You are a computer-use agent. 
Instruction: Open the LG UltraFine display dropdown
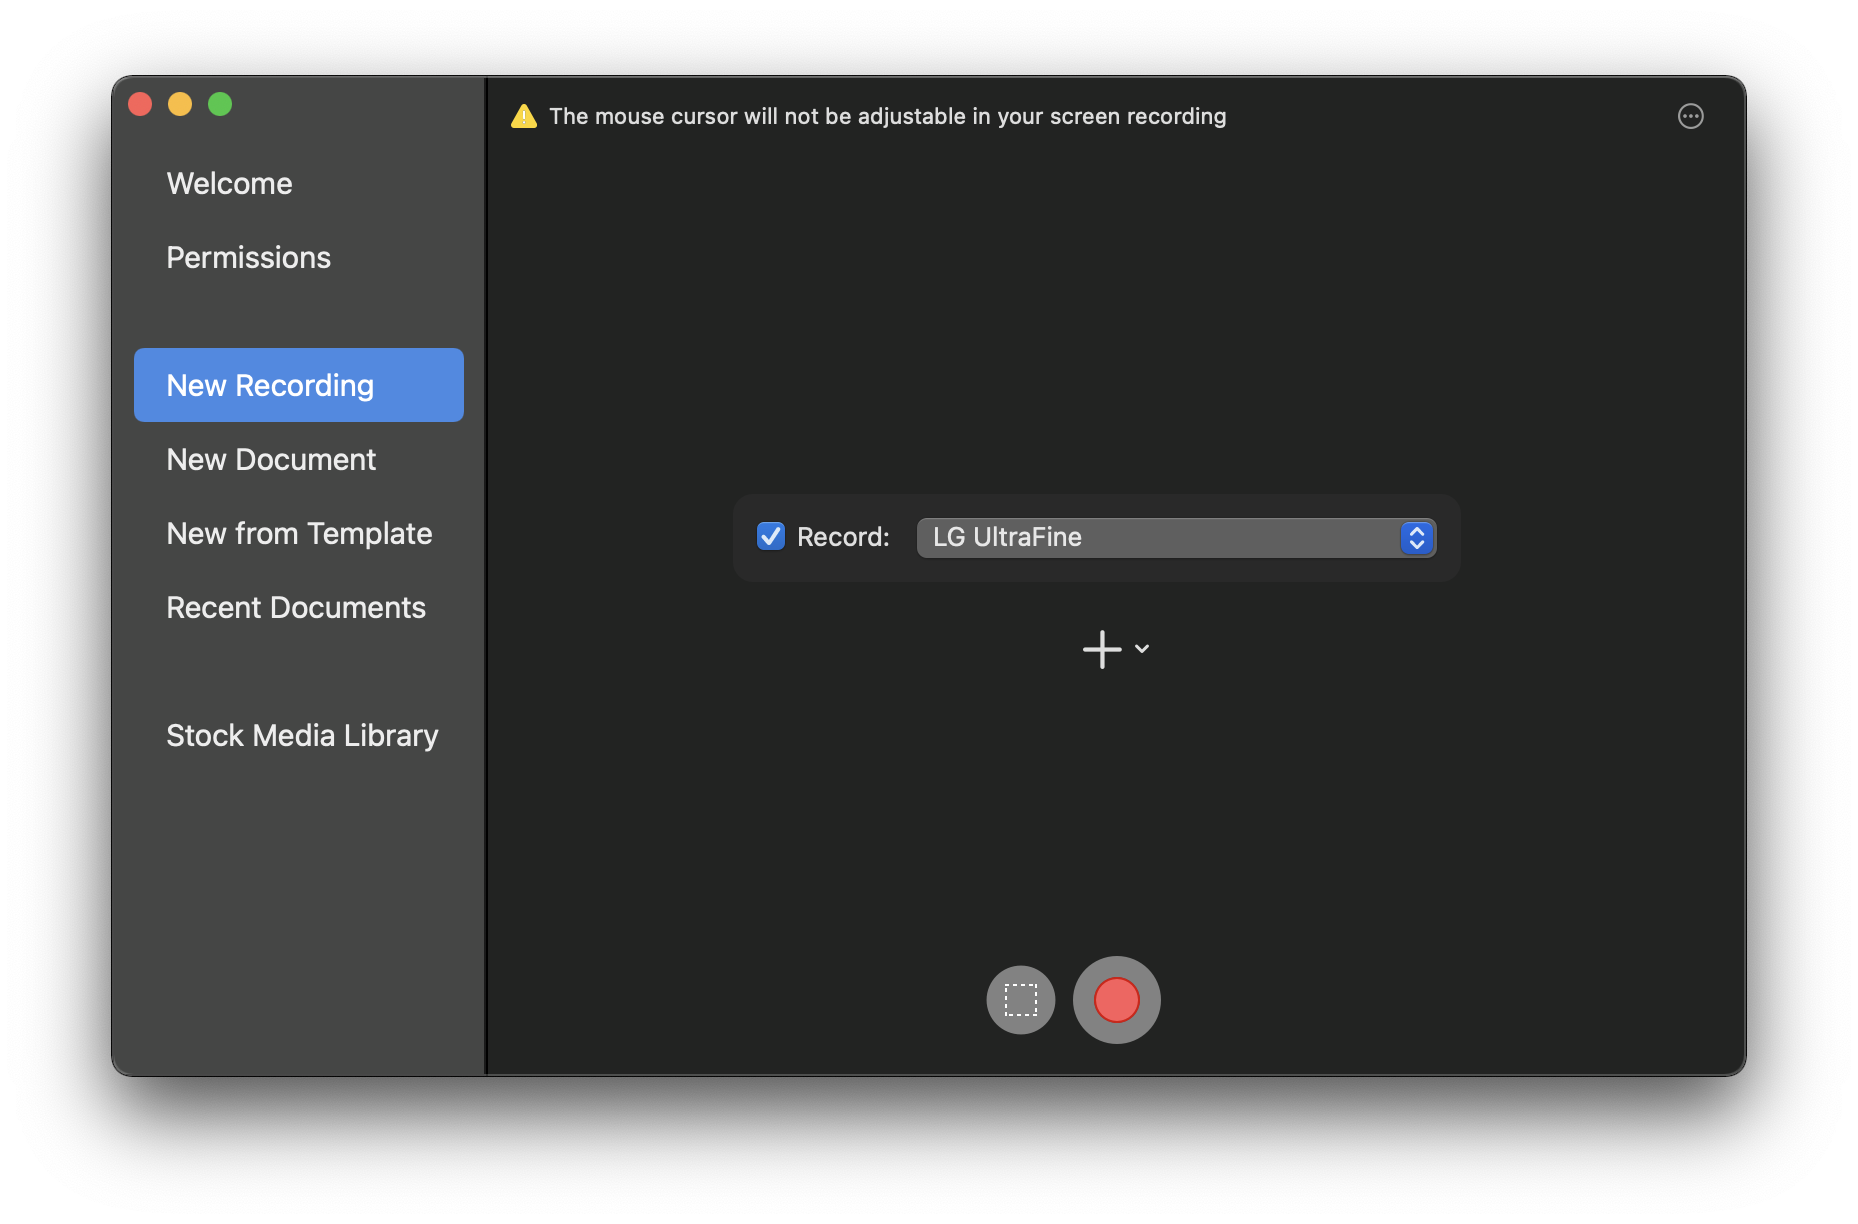[1175, 537]
